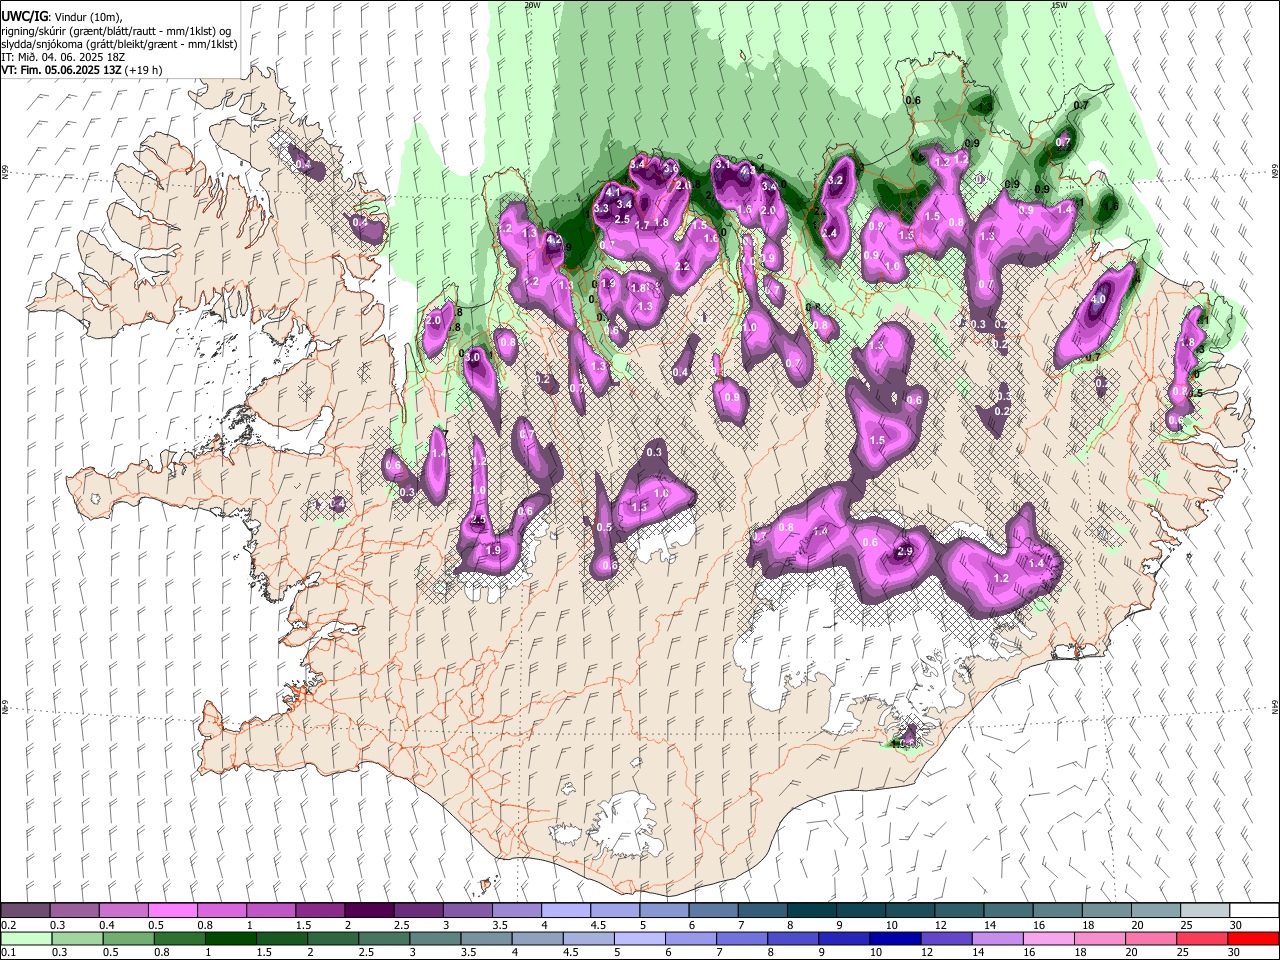1280x960 pixels.
Task: Select the "2.9" snowfall value on the map
Action: (x=906, y=551)
